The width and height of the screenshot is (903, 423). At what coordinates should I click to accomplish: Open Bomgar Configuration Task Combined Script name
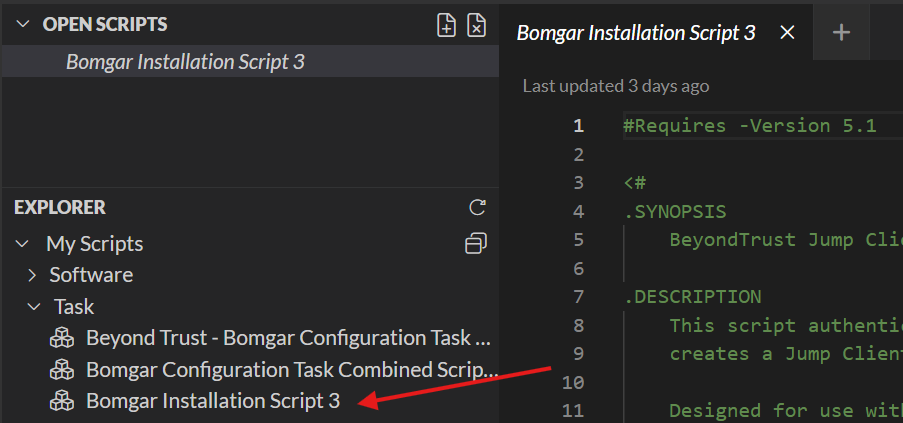[x=291, y=370]
